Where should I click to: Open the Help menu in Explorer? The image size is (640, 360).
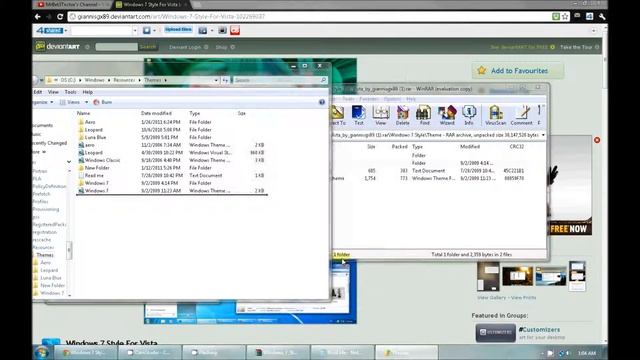pos(87,92)
